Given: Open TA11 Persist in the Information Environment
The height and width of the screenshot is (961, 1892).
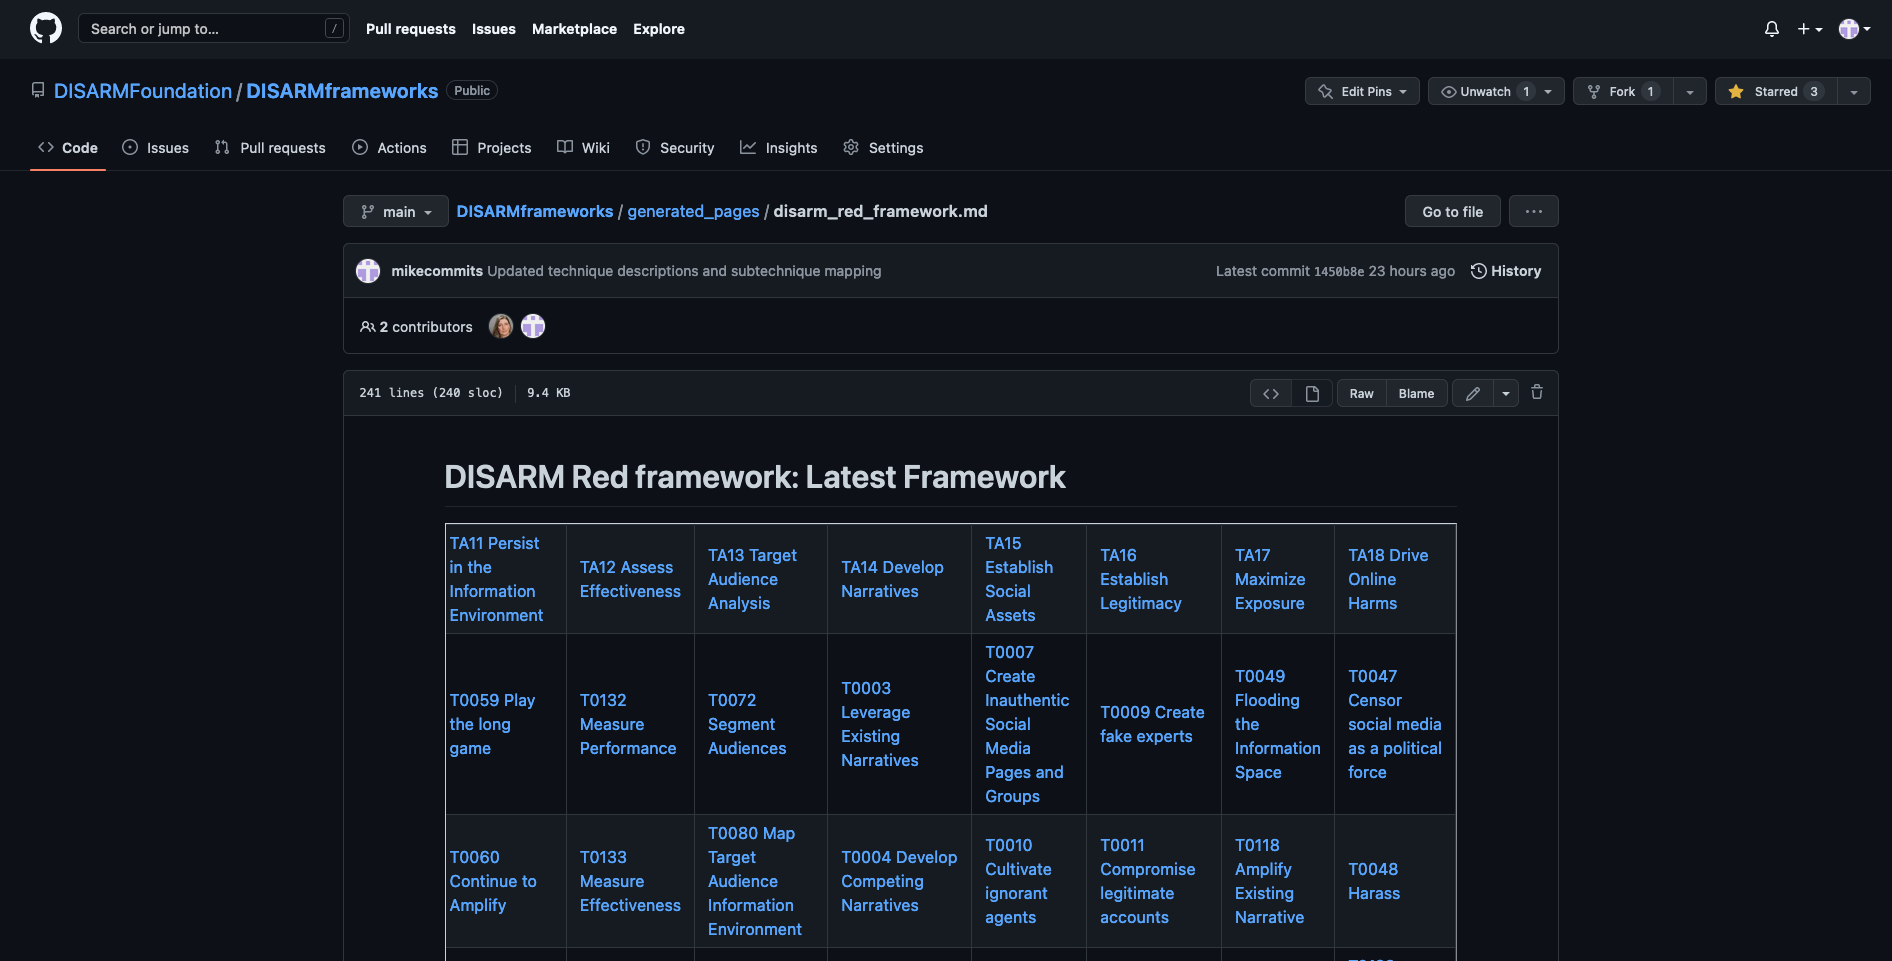Looking at the screenshot, I should pos(496,579).
